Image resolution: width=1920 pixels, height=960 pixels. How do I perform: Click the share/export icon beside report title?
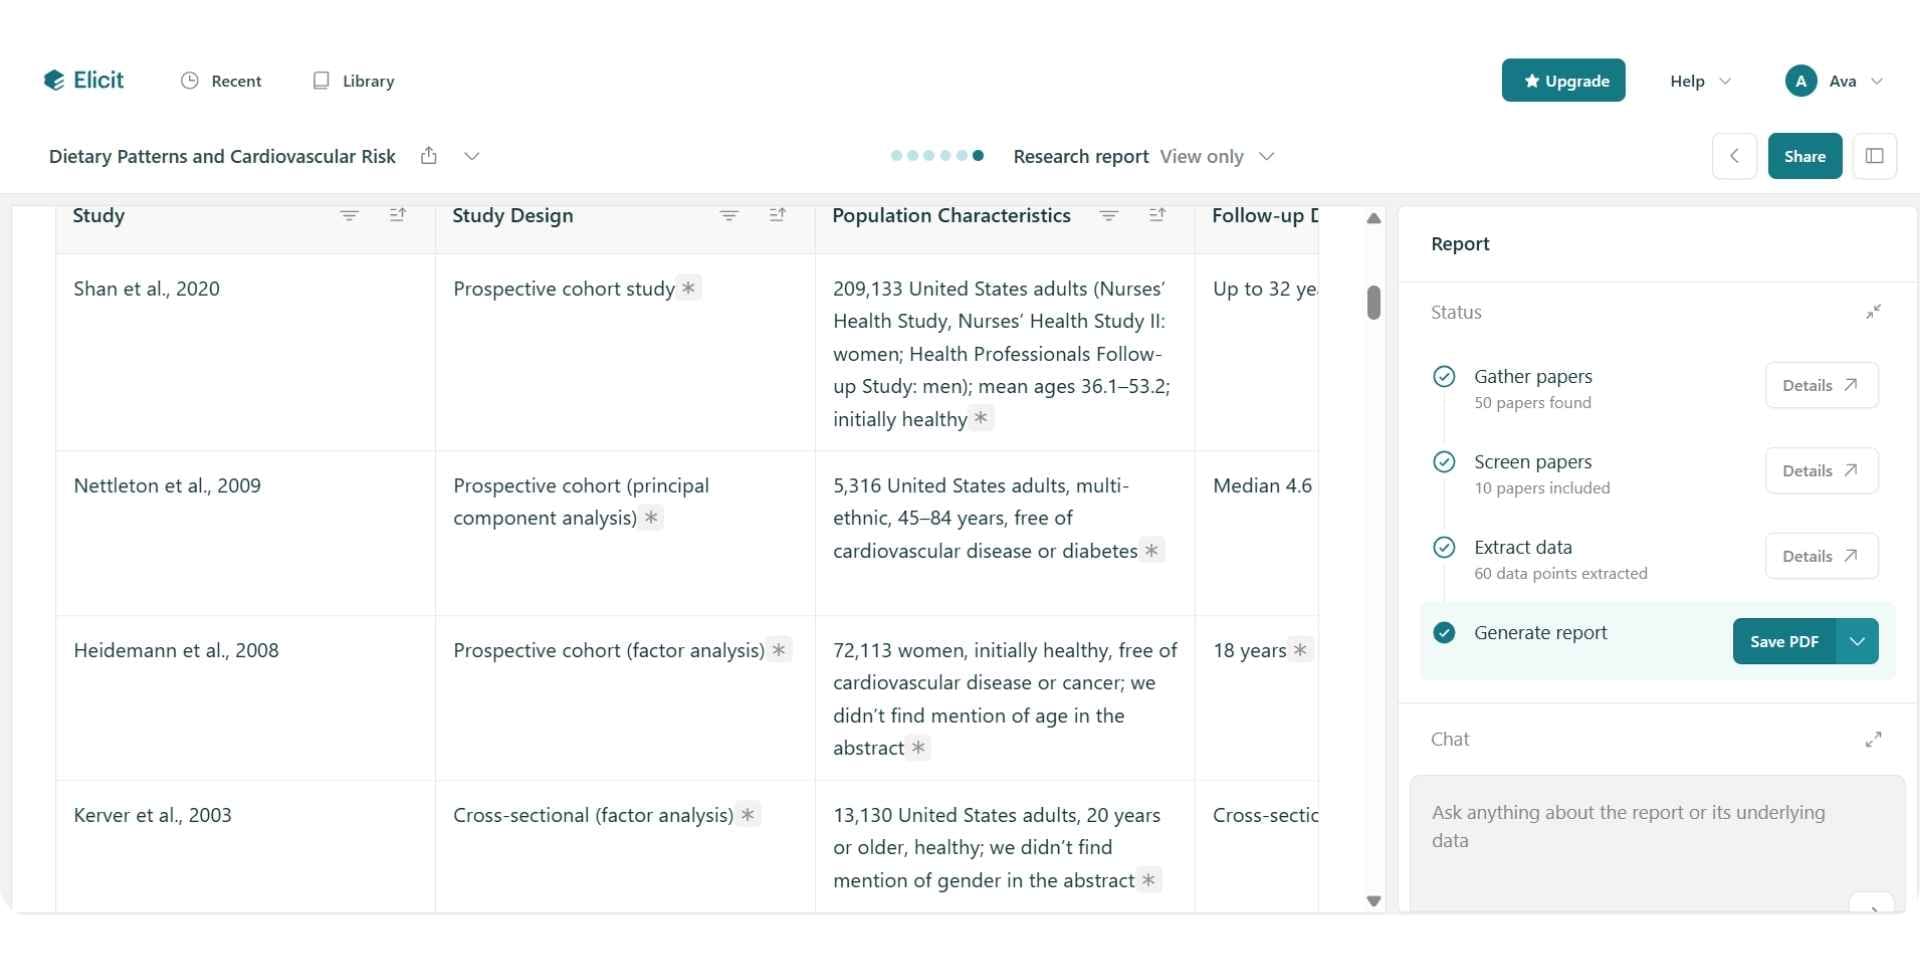pyautogui.click(x=429, y=156)
